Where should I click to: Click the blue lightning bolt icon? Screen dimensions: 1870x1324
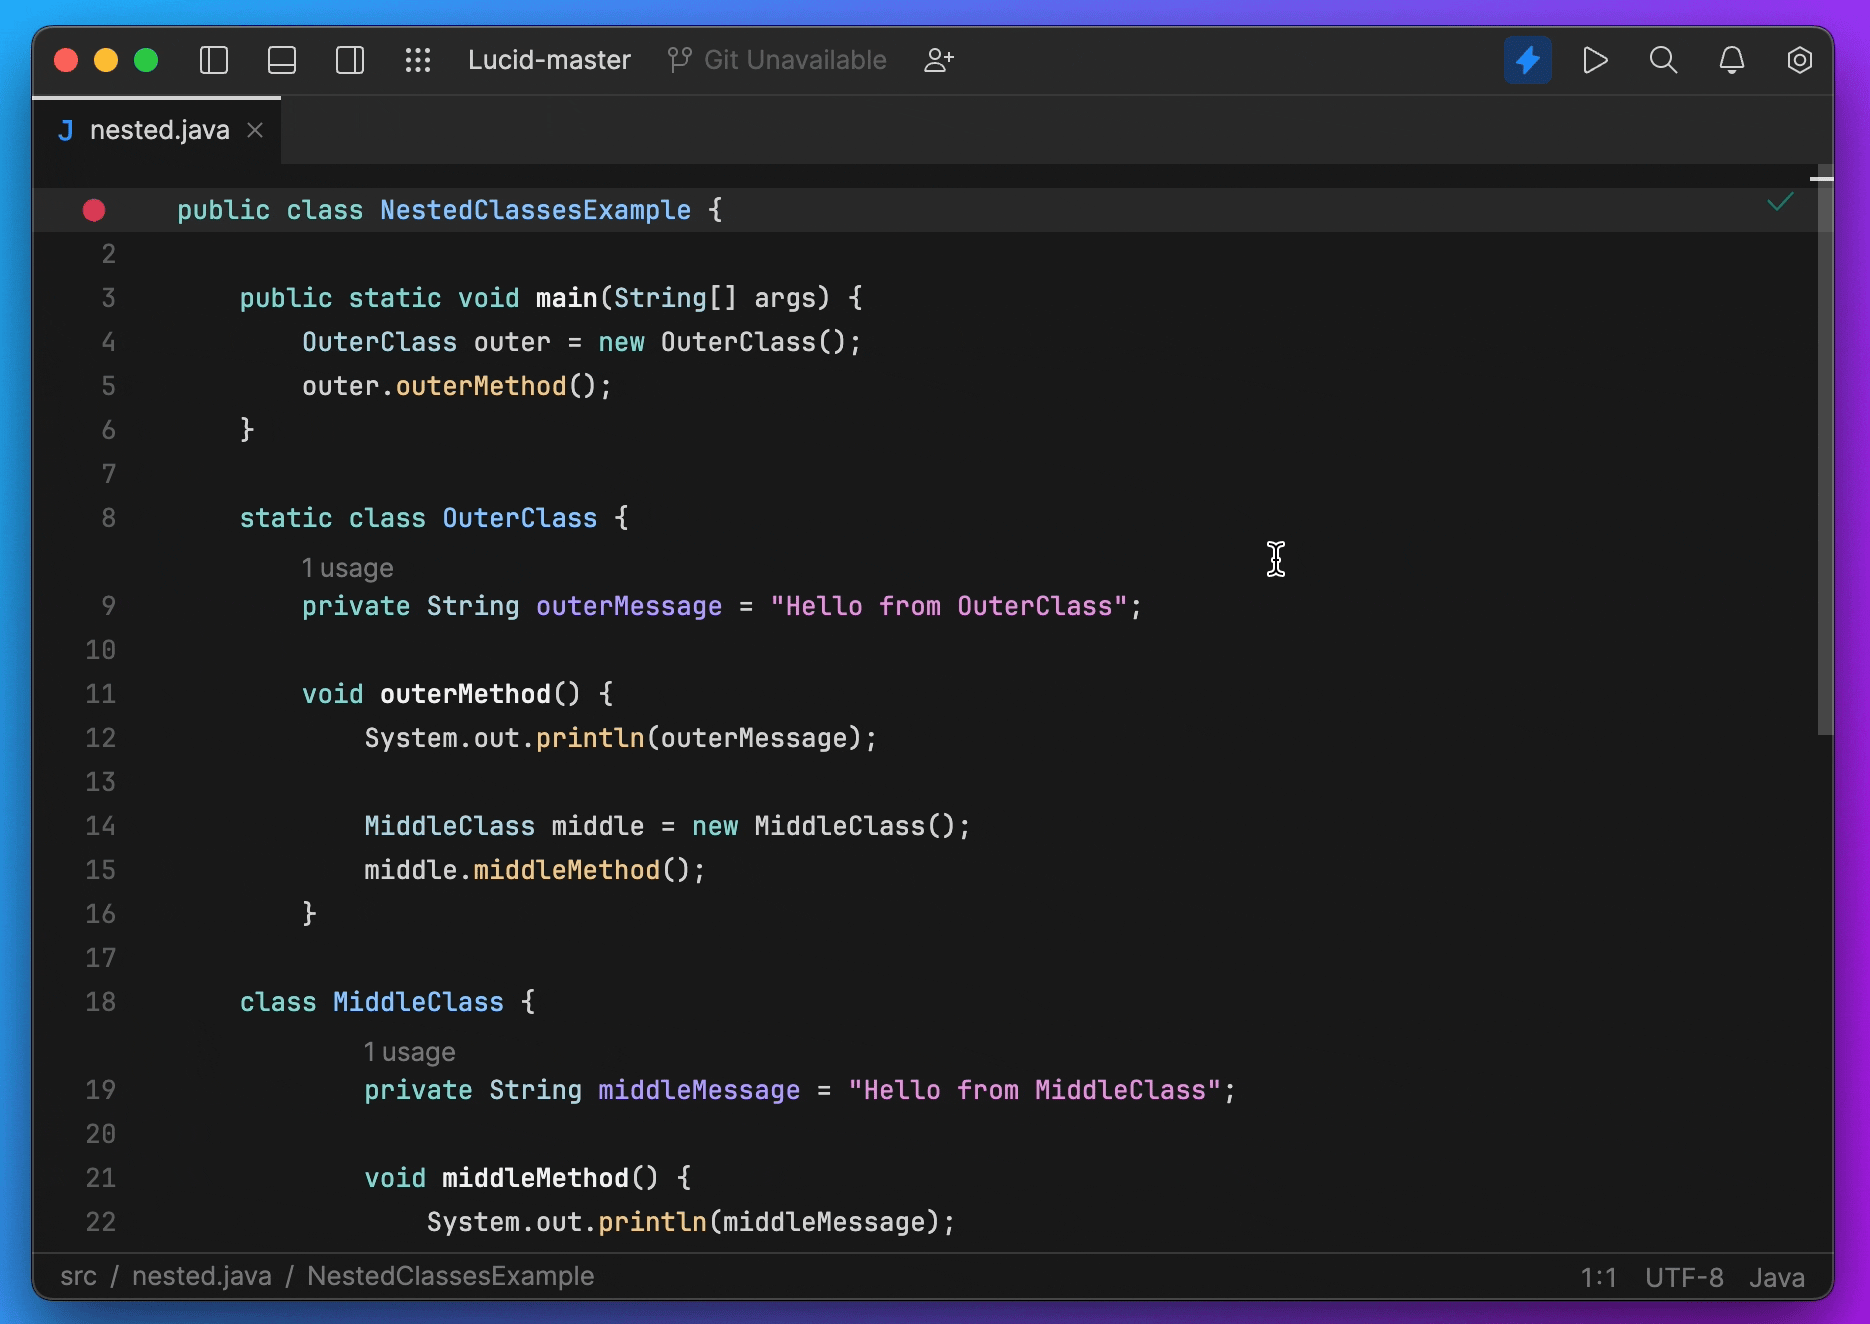[1527, 60]
